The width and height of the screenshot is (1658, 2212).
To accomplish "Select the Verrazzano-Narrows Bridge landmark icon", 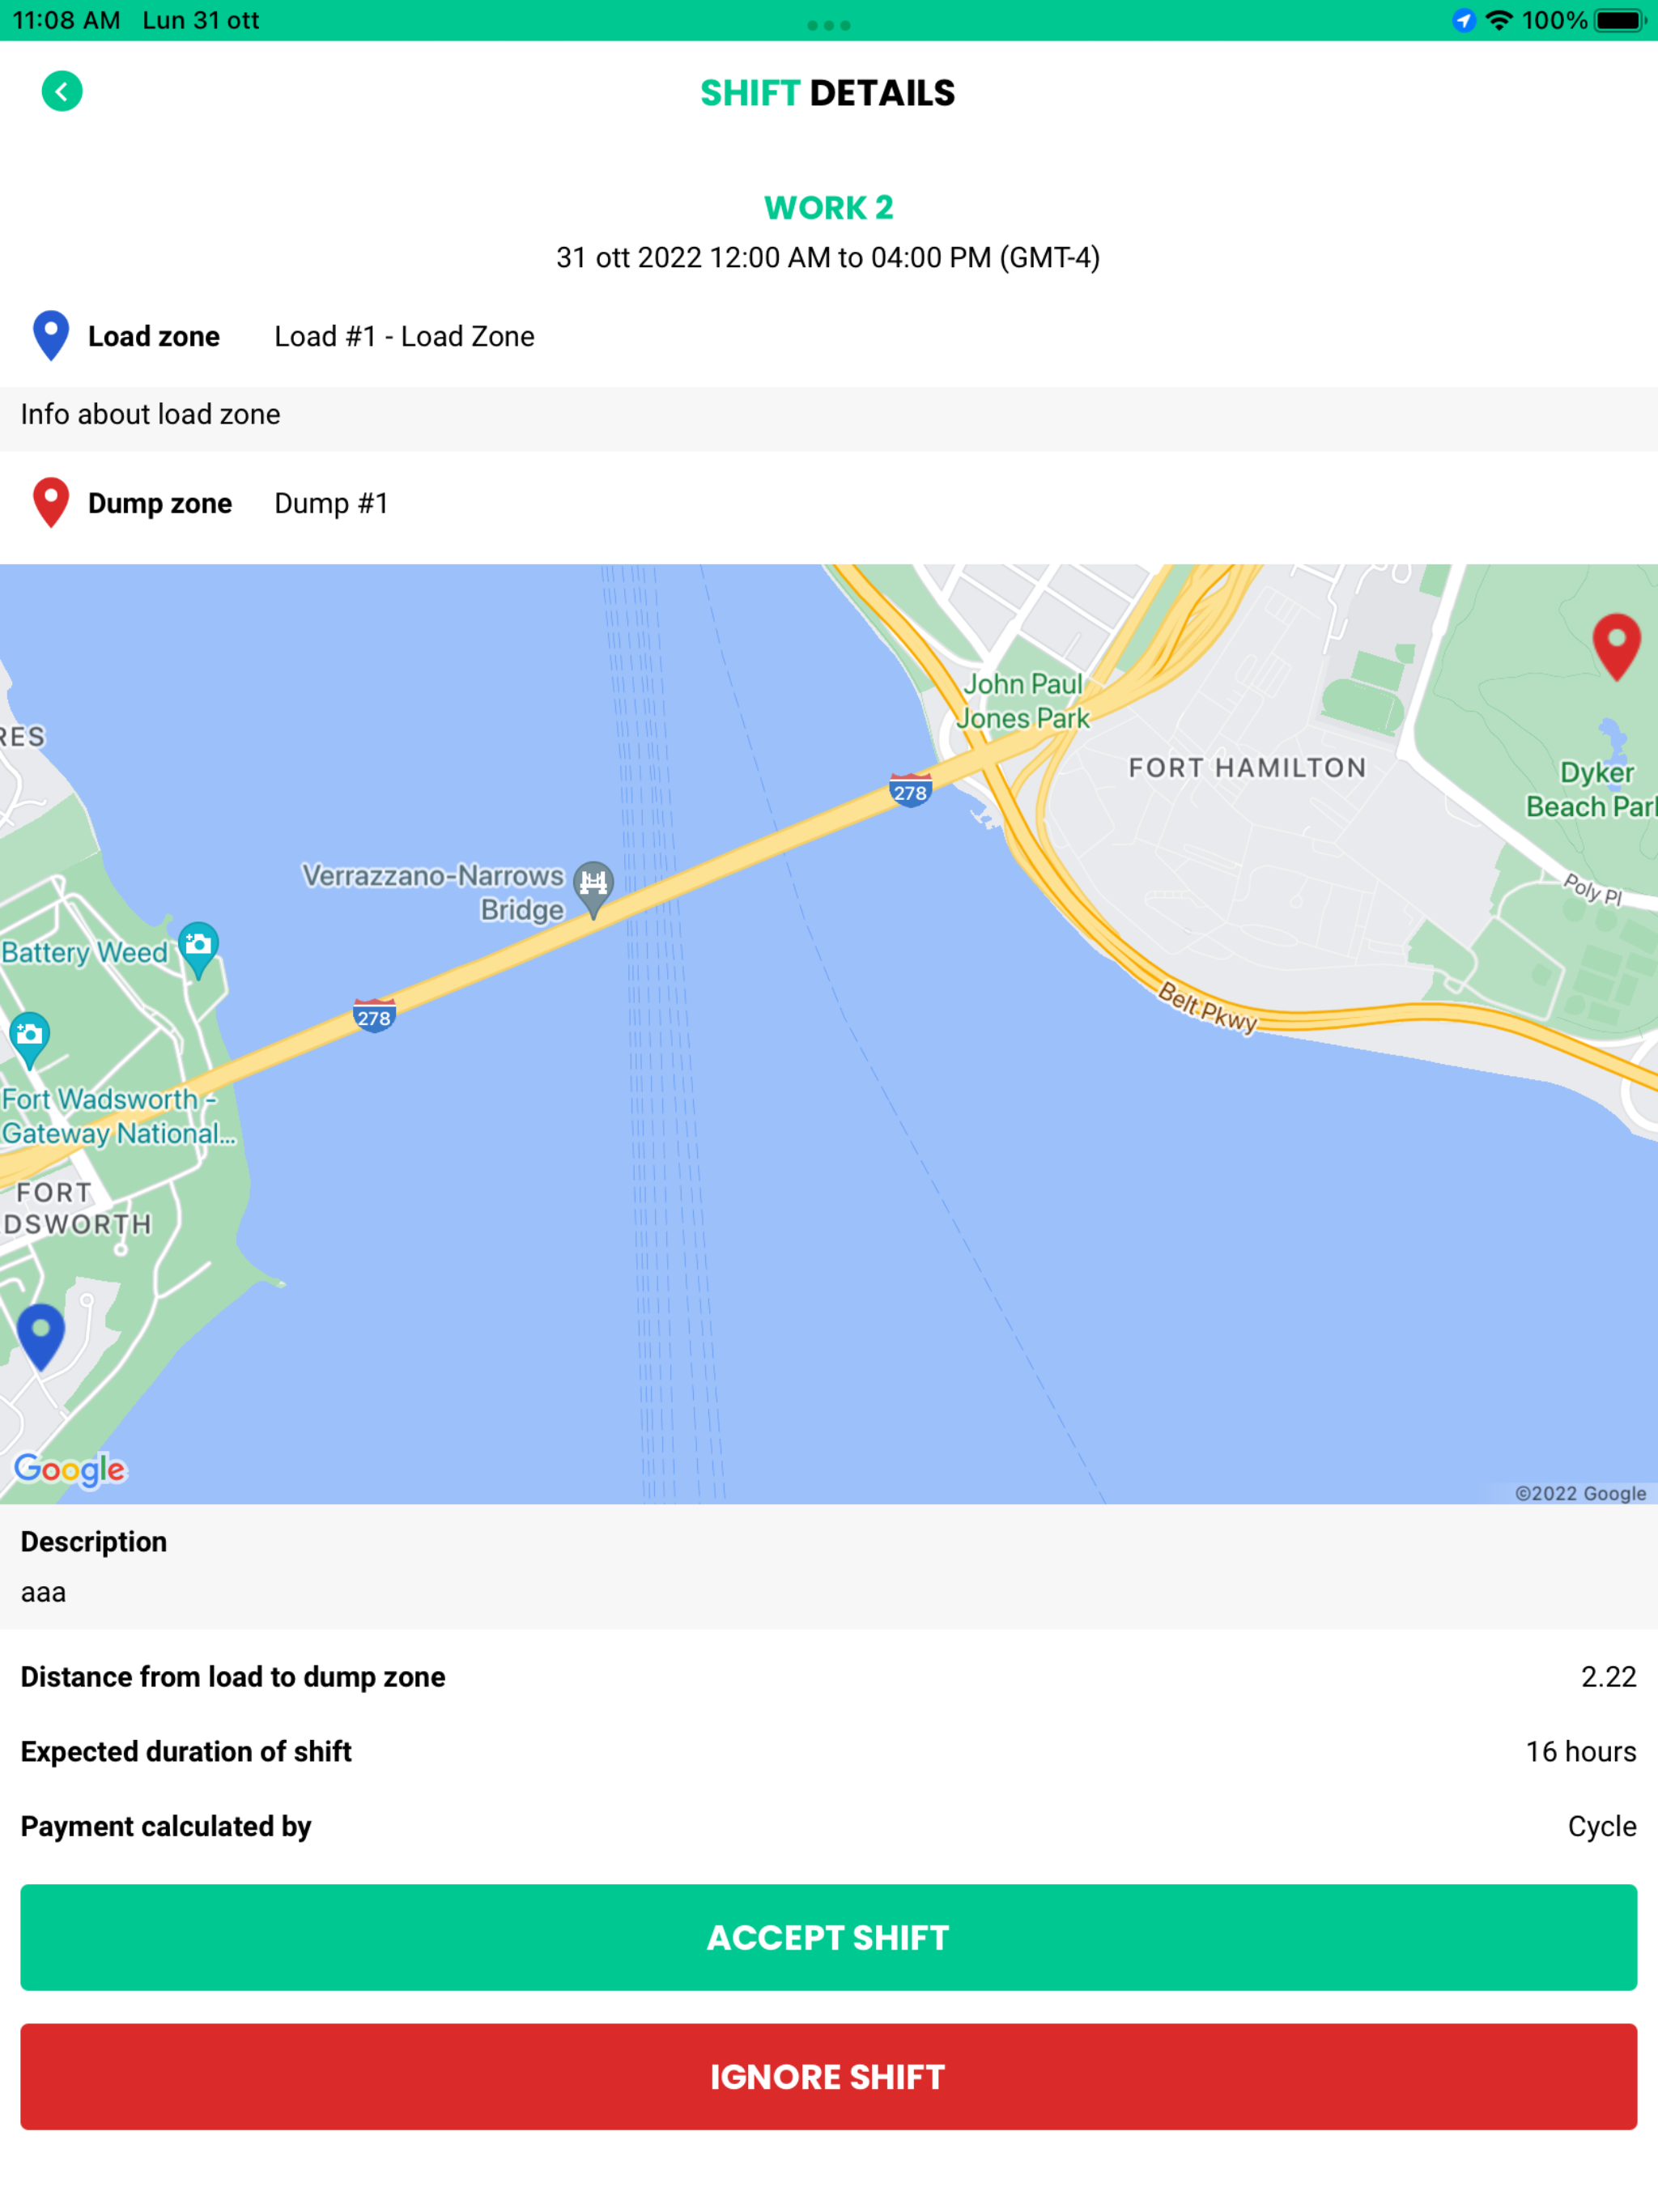I will [x=593, y=889].
